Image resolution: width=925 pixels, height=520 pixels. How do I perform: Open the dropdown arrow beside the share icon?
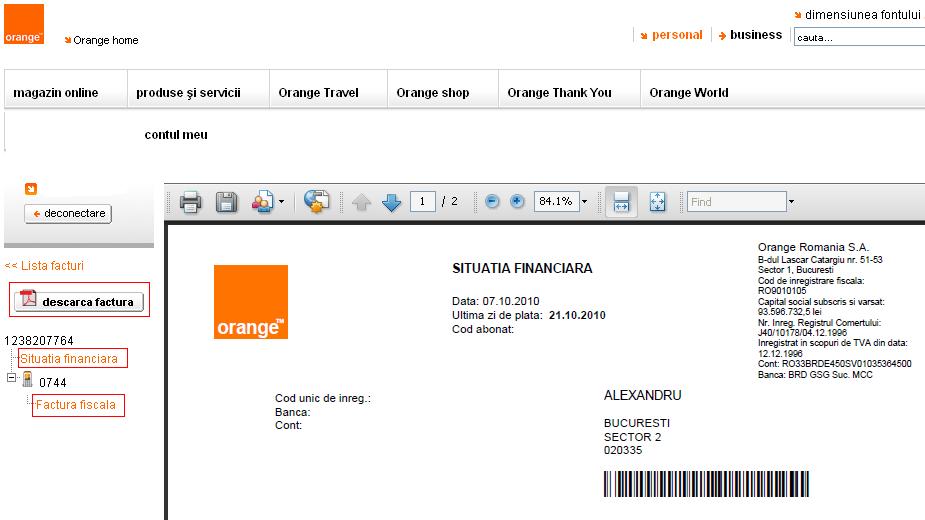point(281,202)
